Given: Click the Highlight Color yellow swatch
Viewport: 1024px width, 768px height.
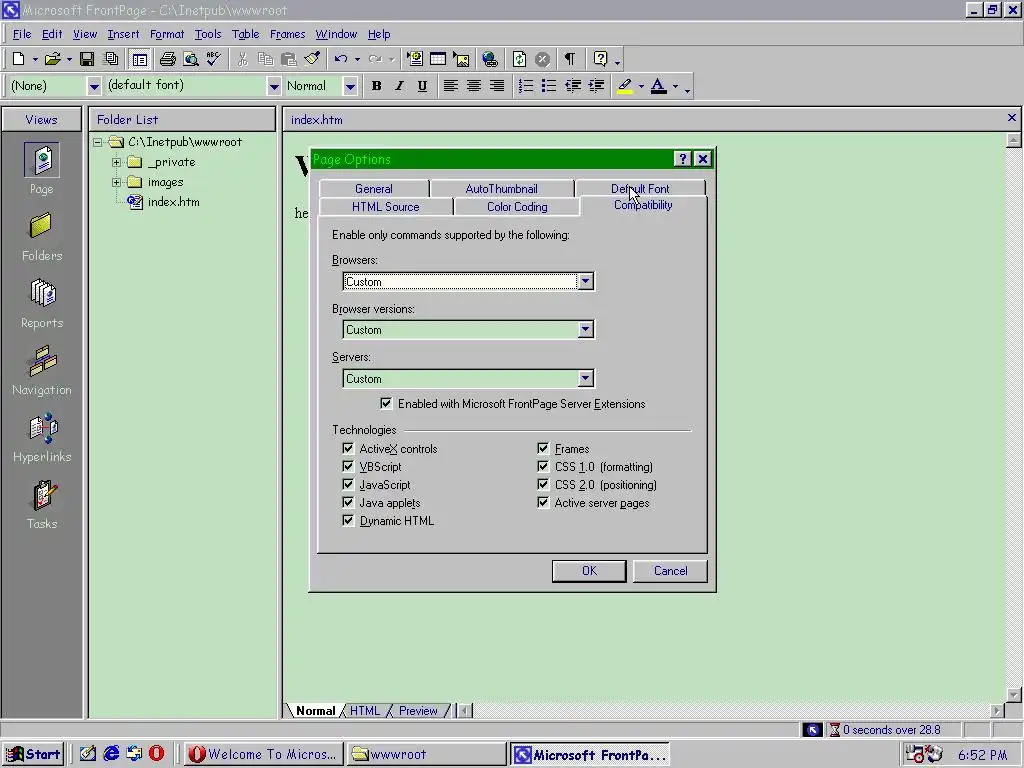Looking at the screenshot, I should click(x=625, y=86).
